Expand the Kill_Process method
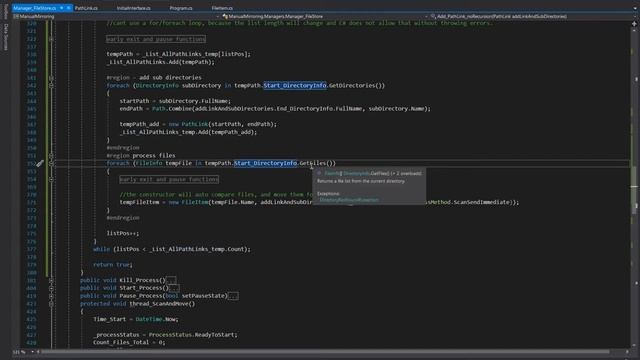 (51, 280)
